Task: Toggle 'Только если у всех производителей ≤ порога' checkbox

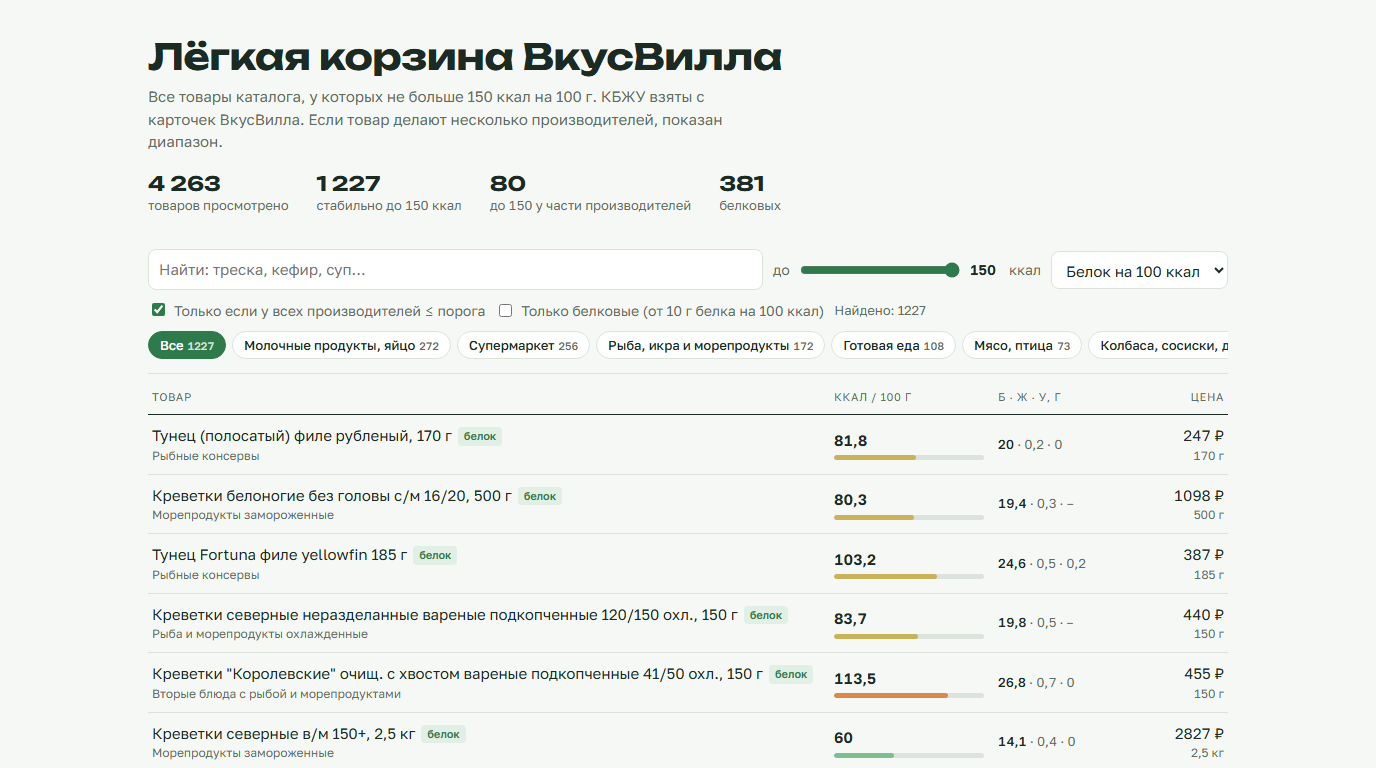Action: [158, 310]
